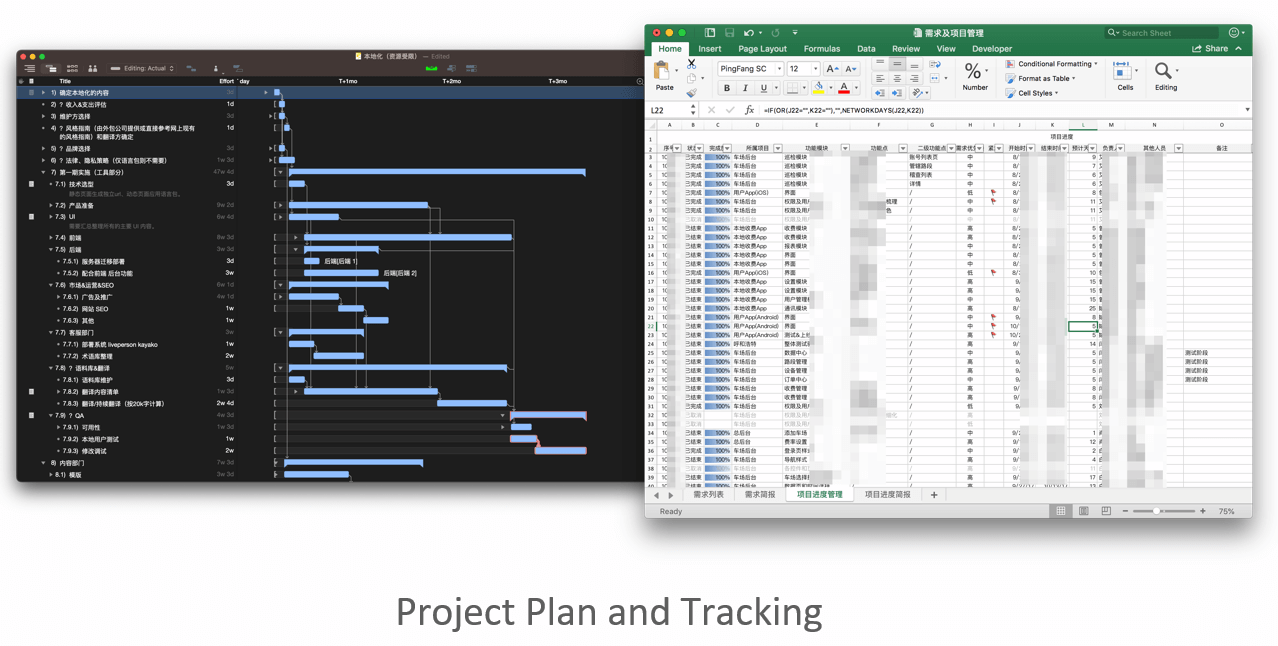Click the Format Painter brush icon
This screenshot has width=1278, height=646.
pos(691,93)
